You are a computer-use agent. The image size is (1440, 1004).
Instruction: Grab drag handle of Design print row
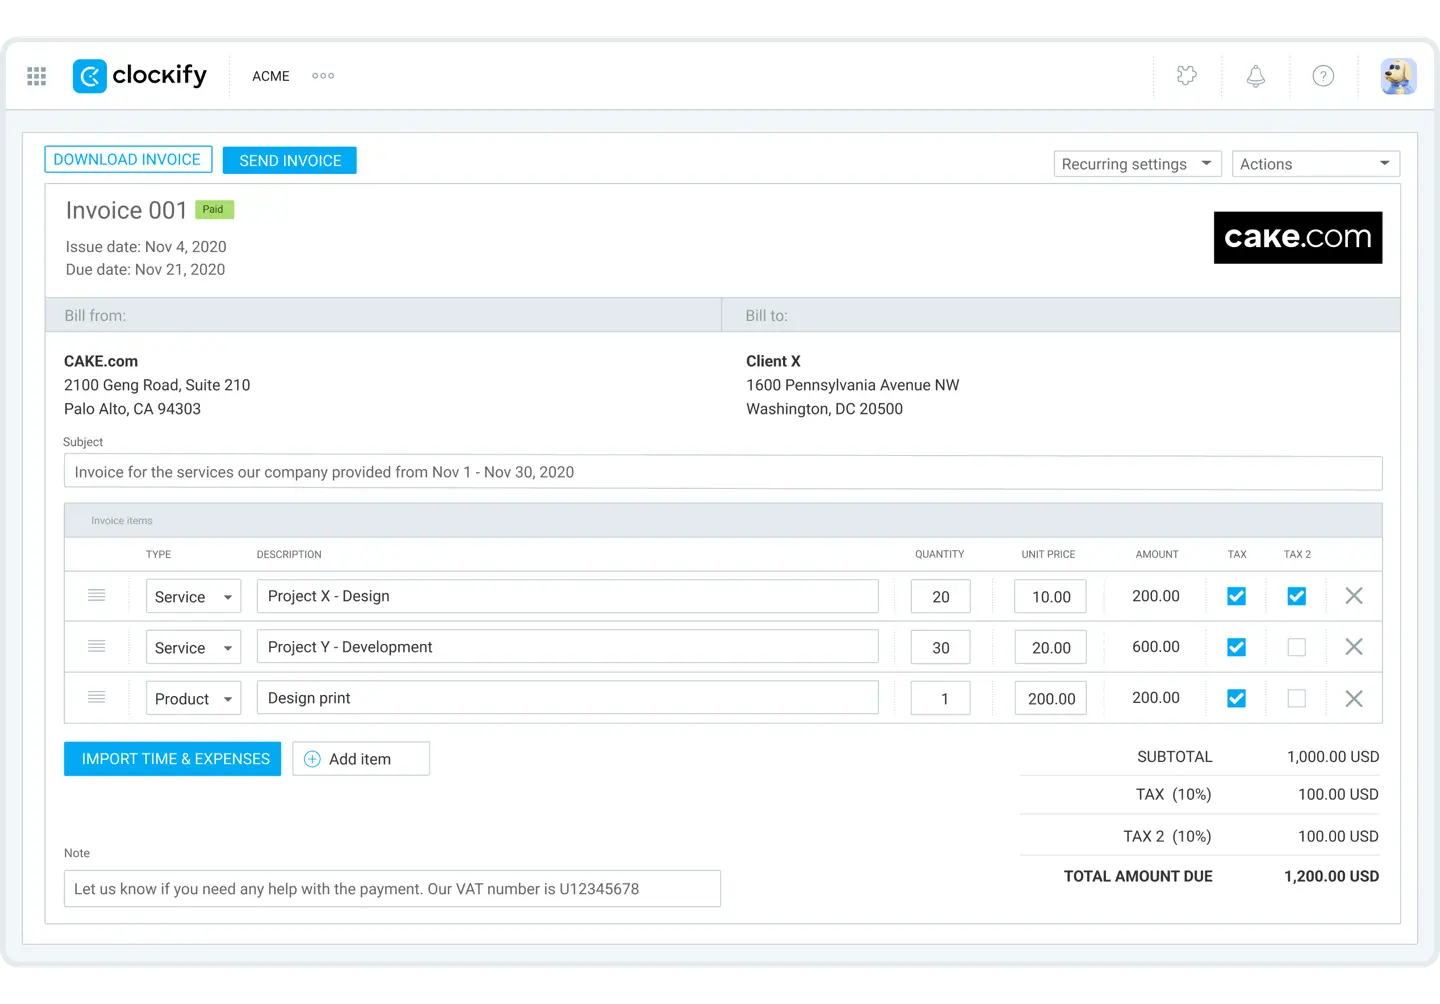coord(97,698)
